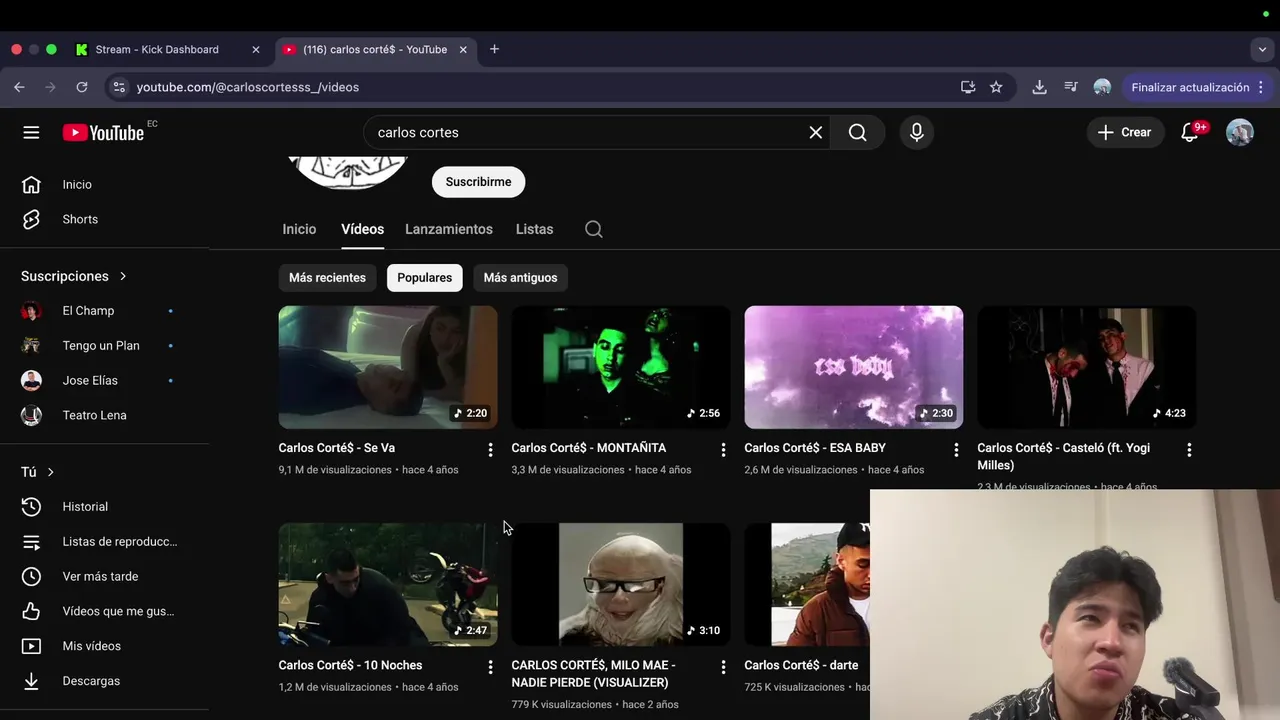
Task: Go back with the browser back arrow
Action: (x=19, y=87)
